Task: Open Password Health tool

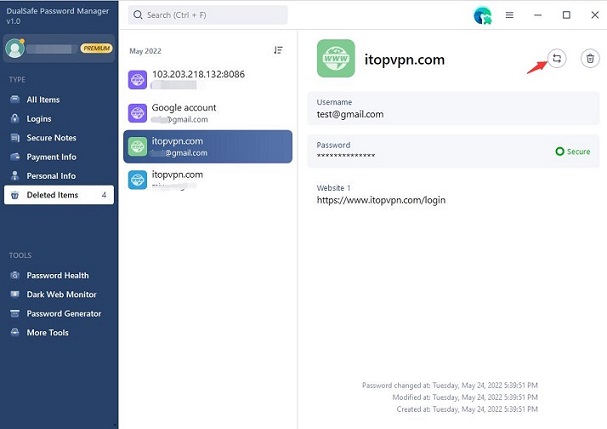Action: click(x=57, y=275)
